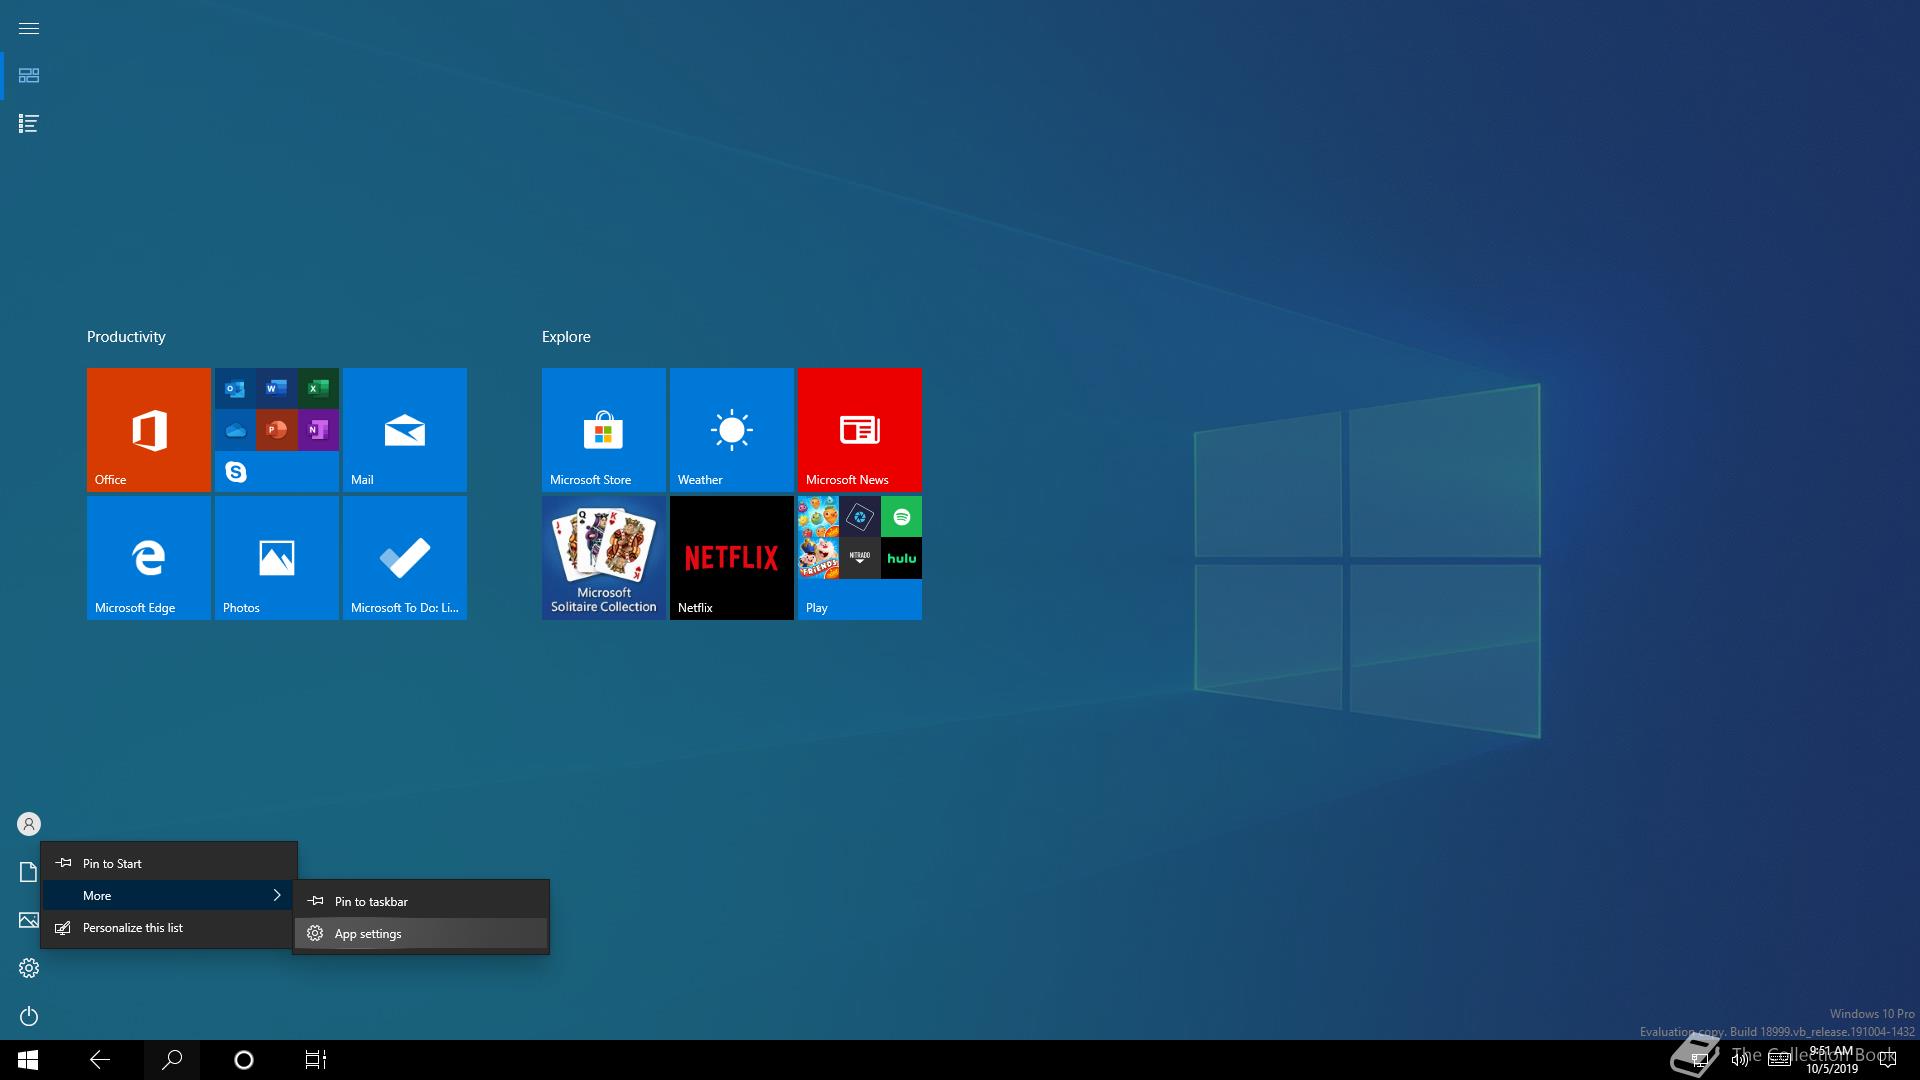This screenshot has width=1920, height=1080.
Task: Open Microsoft To Do tile
Action: point(405,558)
